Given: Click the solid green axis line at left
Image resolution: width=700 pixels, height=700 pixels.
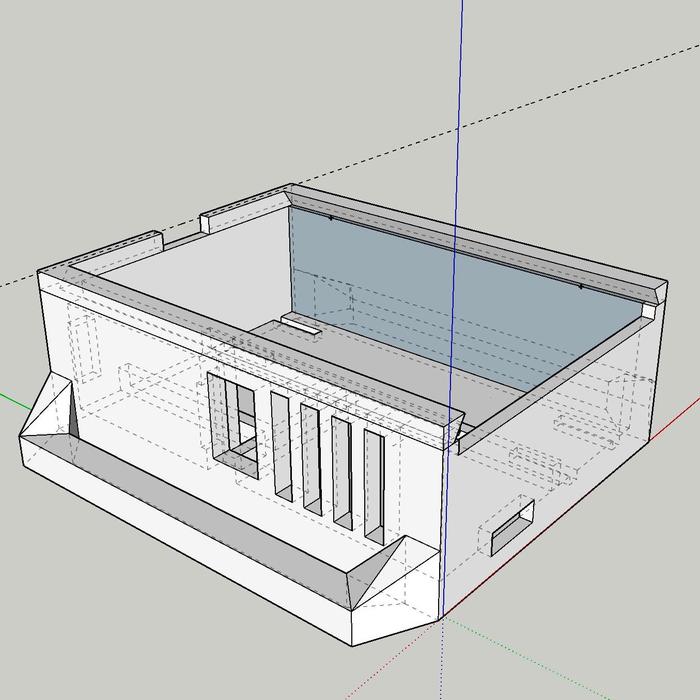Looking at the screenshot, I should 14,399.
